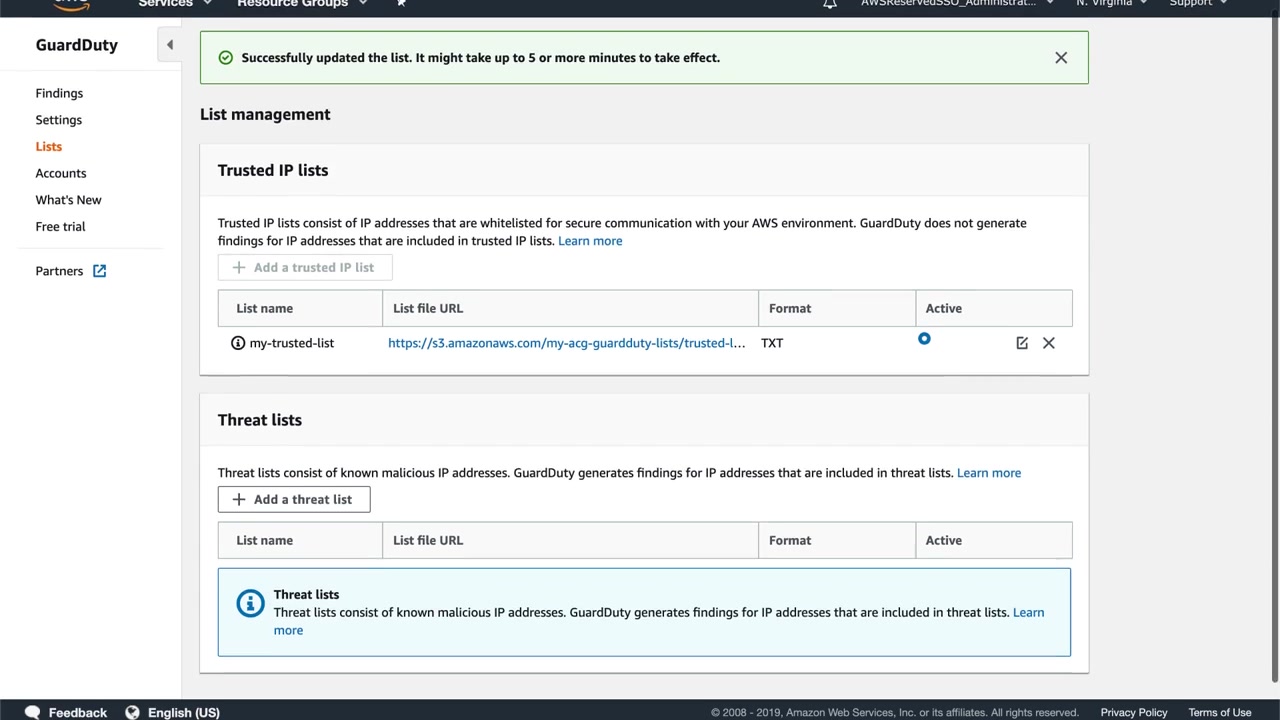
Task: Open Settings in the sidebar
Action: click(59, 120)
